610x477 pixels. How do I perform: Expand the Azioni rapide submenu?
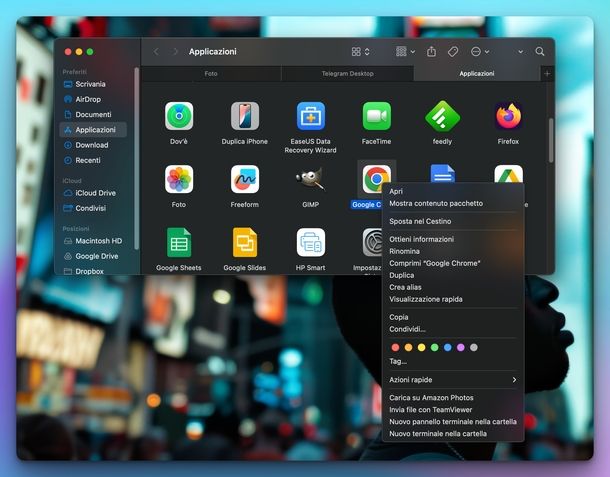[453, 380]
